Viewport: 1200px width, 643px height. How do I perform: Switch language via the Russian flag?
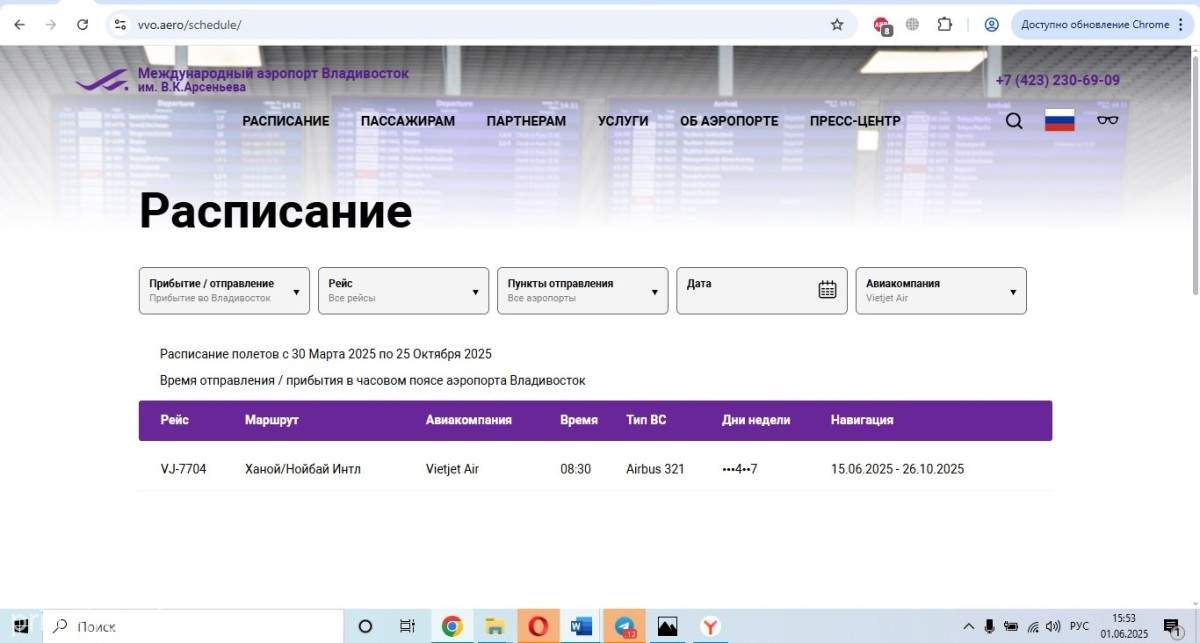tap(1060, 121)
